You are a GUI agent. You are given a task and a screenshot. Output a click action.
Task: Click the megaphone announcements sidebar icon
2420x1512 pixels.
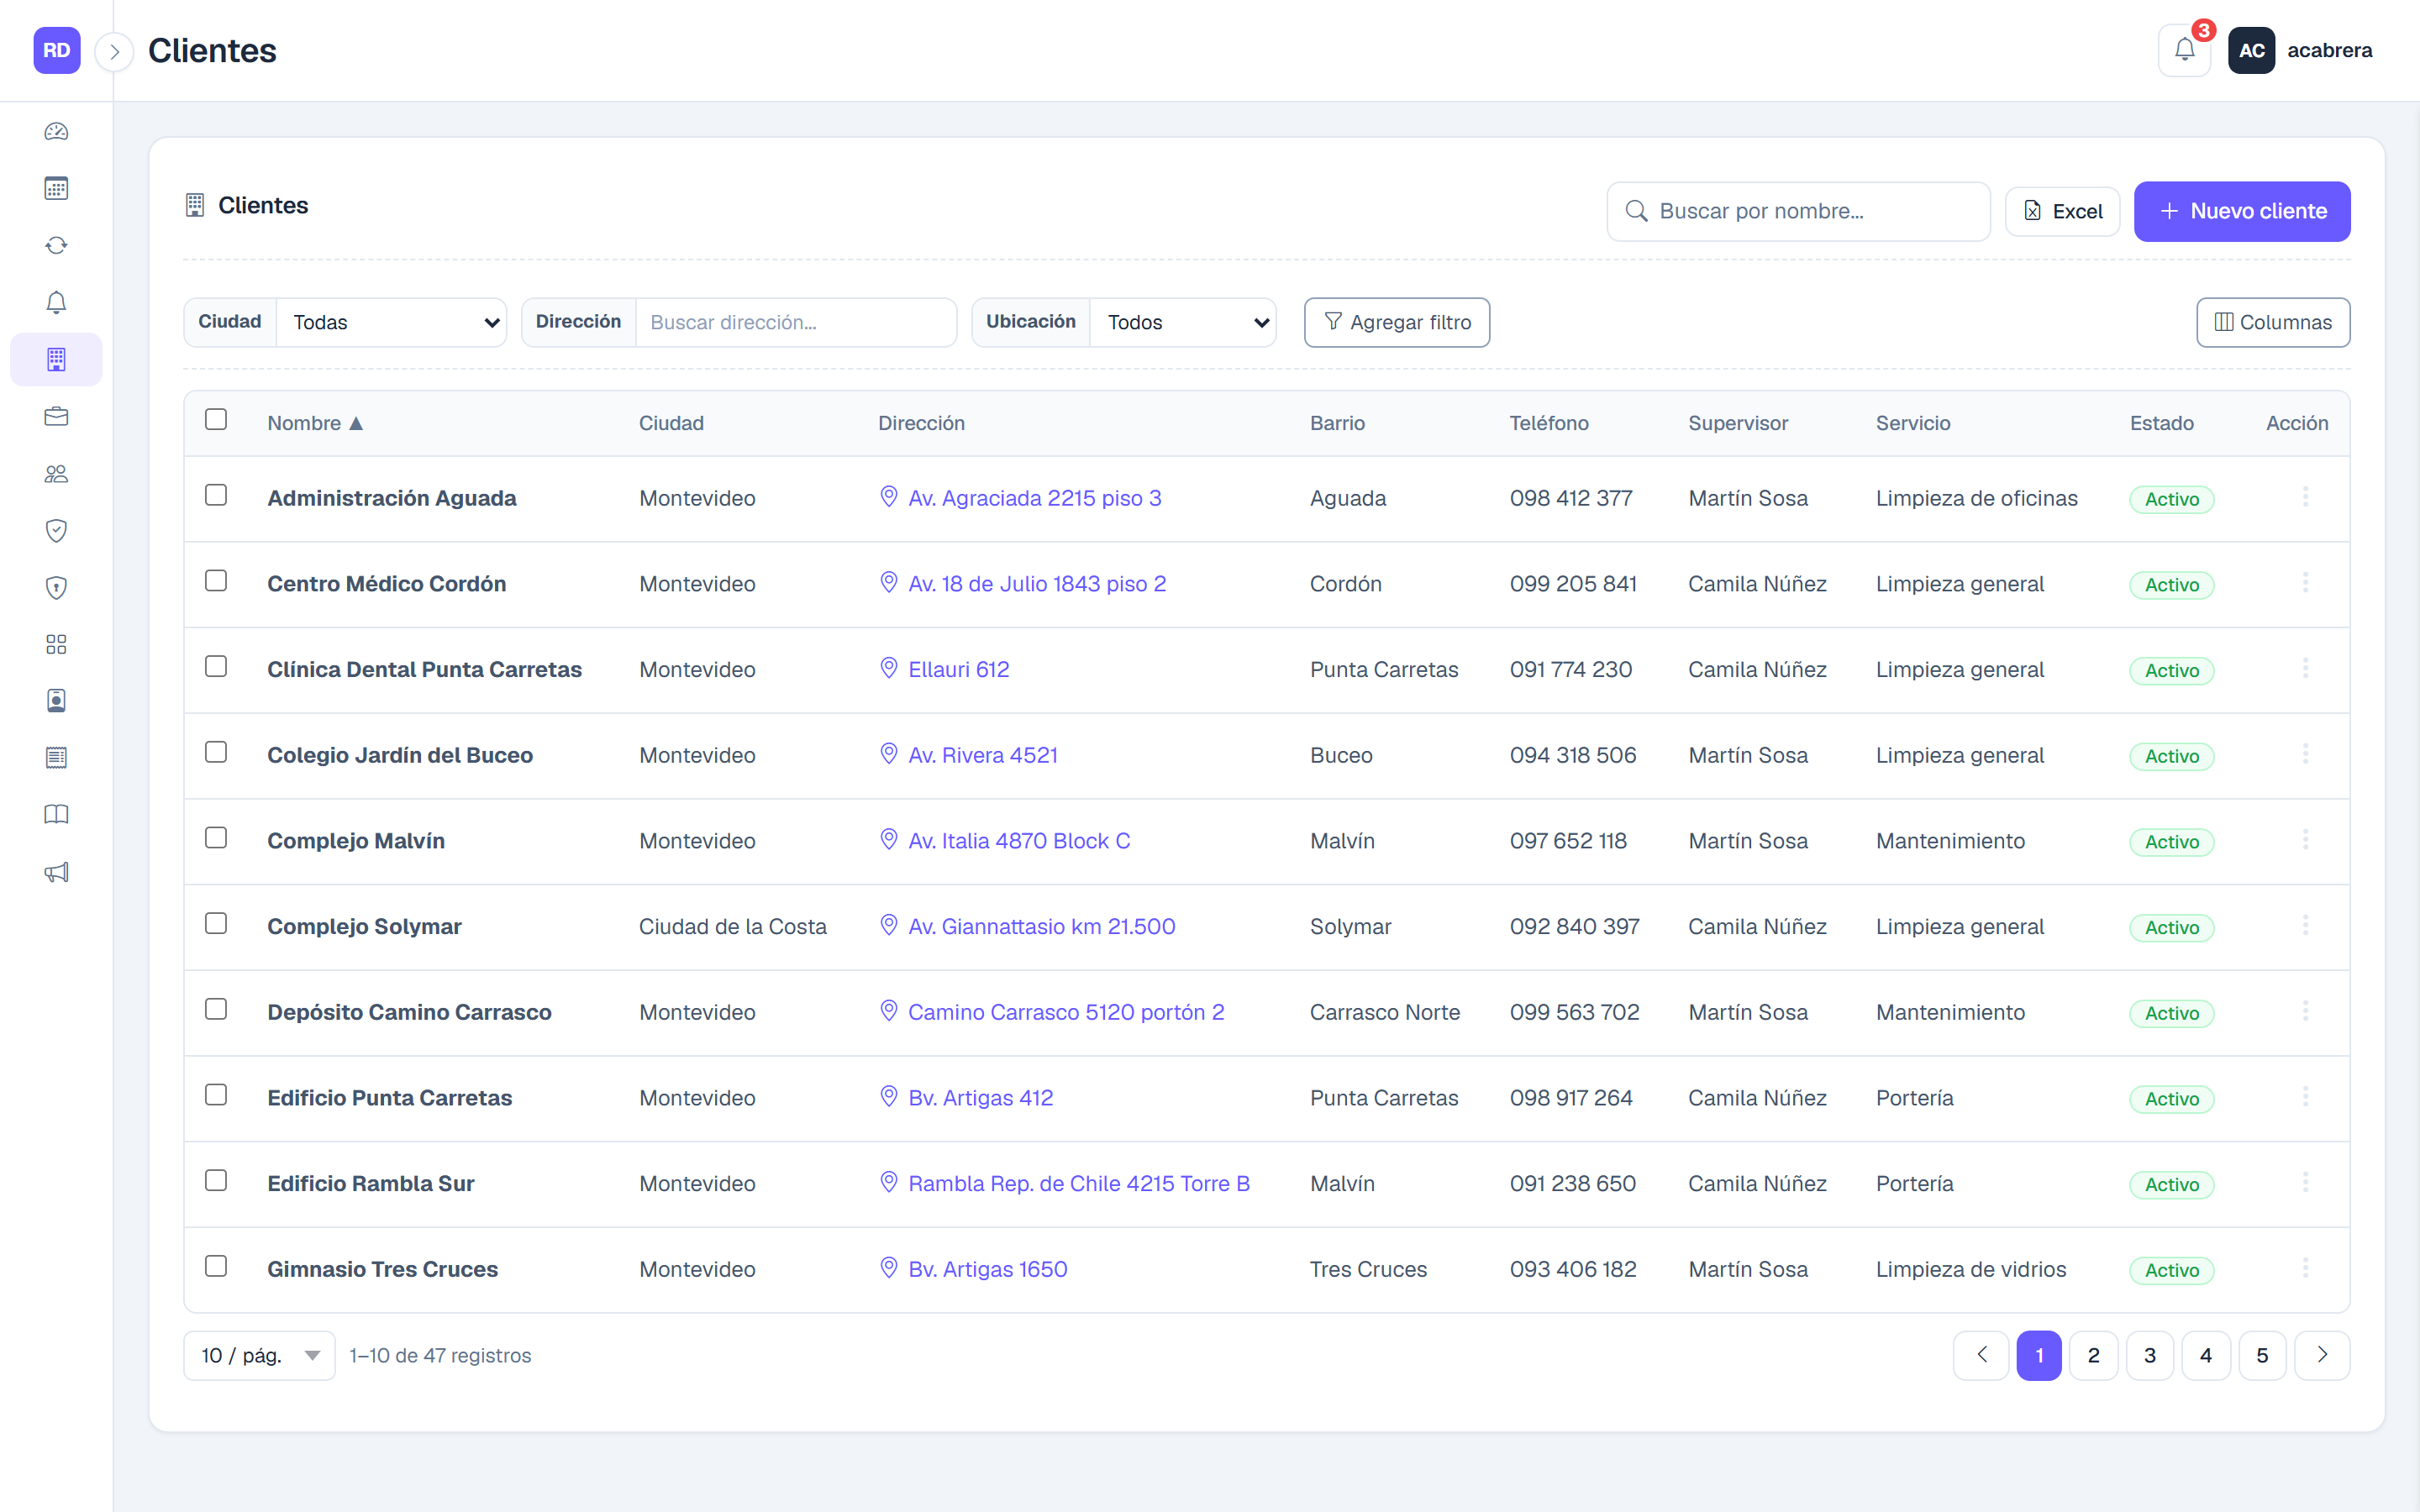click(x=56, y=872)
